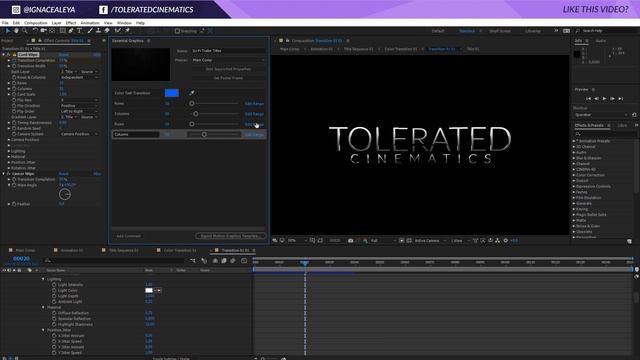
Task: Toggle the Light Intensity stopwatch in timeline
Action: point(54,284)
